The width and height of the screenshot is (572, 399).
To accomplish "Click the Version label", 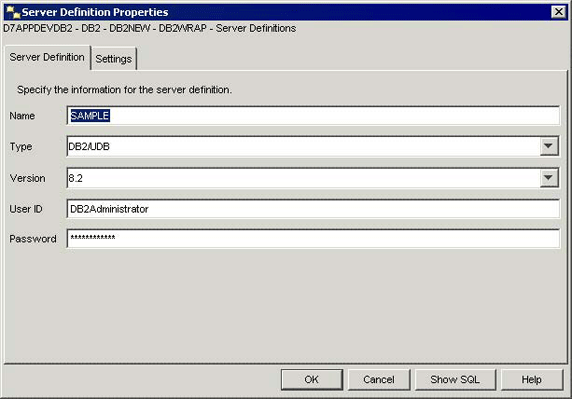I will pyautogui.click(x=28, y=178).
